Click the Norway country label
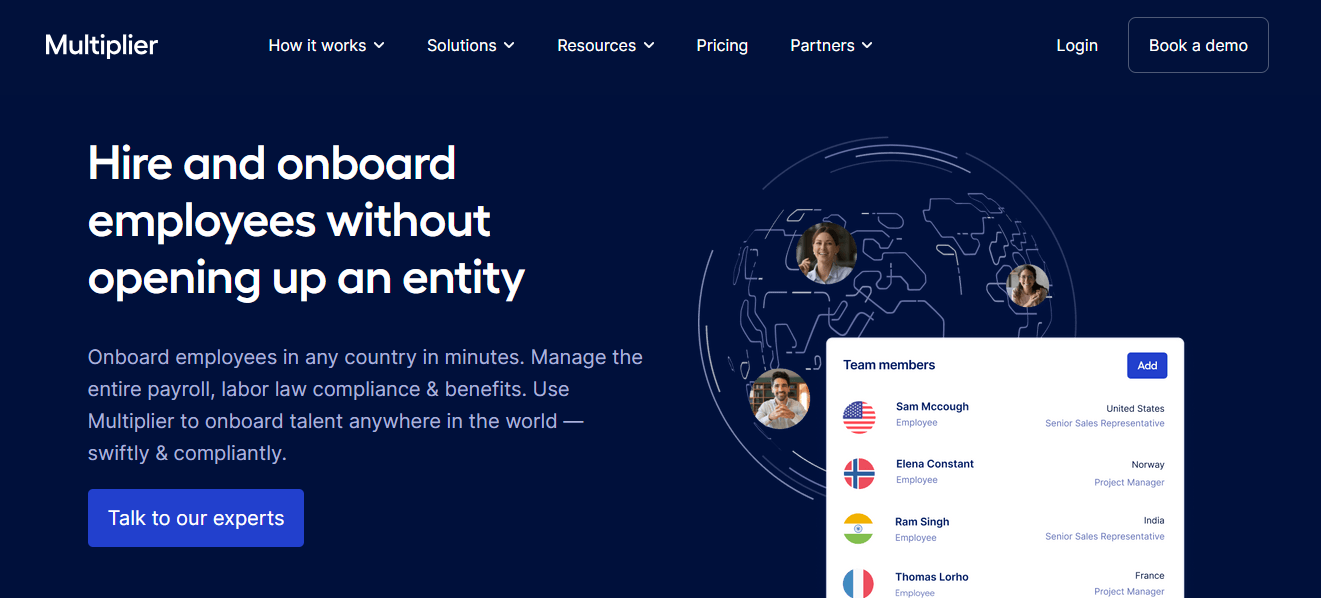This screenshot has width=1321, height=598. [1148, 464]
